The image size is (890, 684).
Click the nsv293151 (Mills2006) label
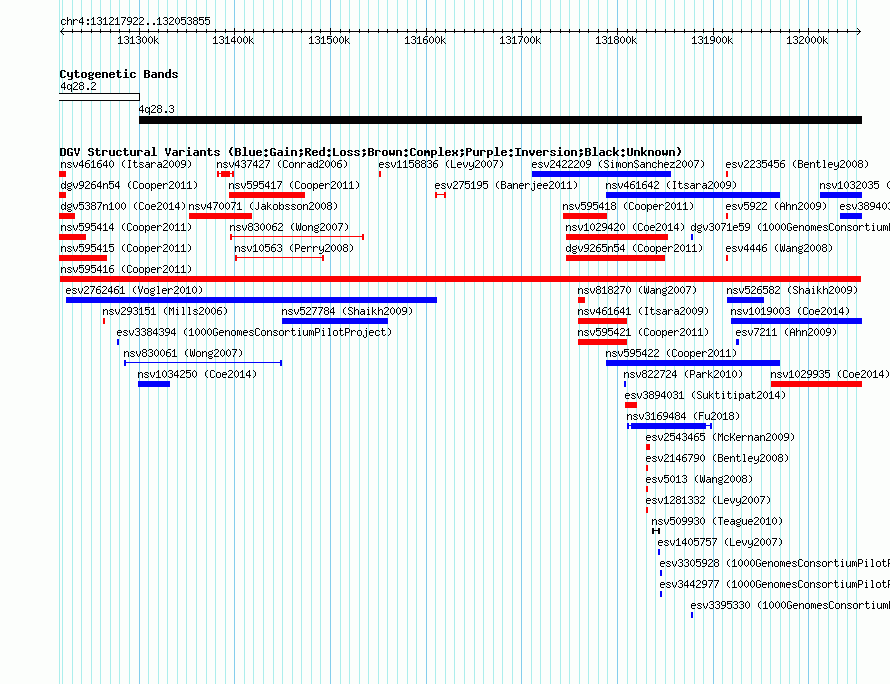coord(165,311)
